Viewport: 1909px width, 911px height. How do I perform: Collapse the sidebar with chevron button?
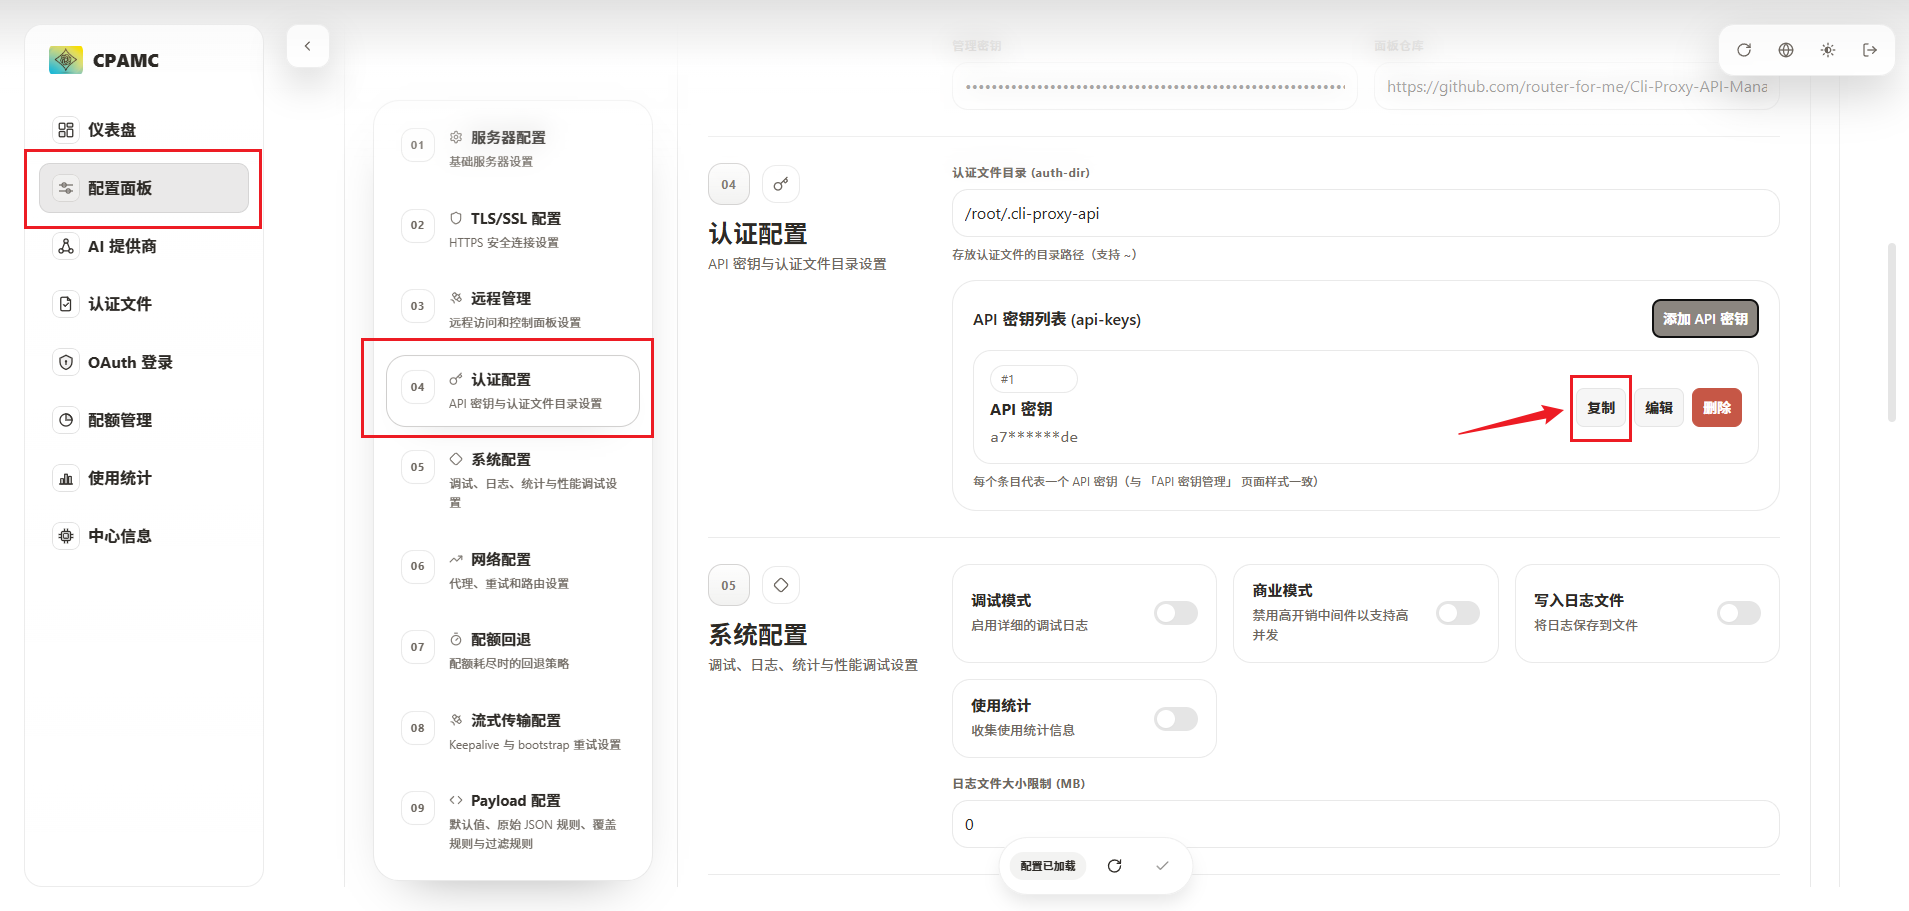pyautogui.click(x=308, y=46)
